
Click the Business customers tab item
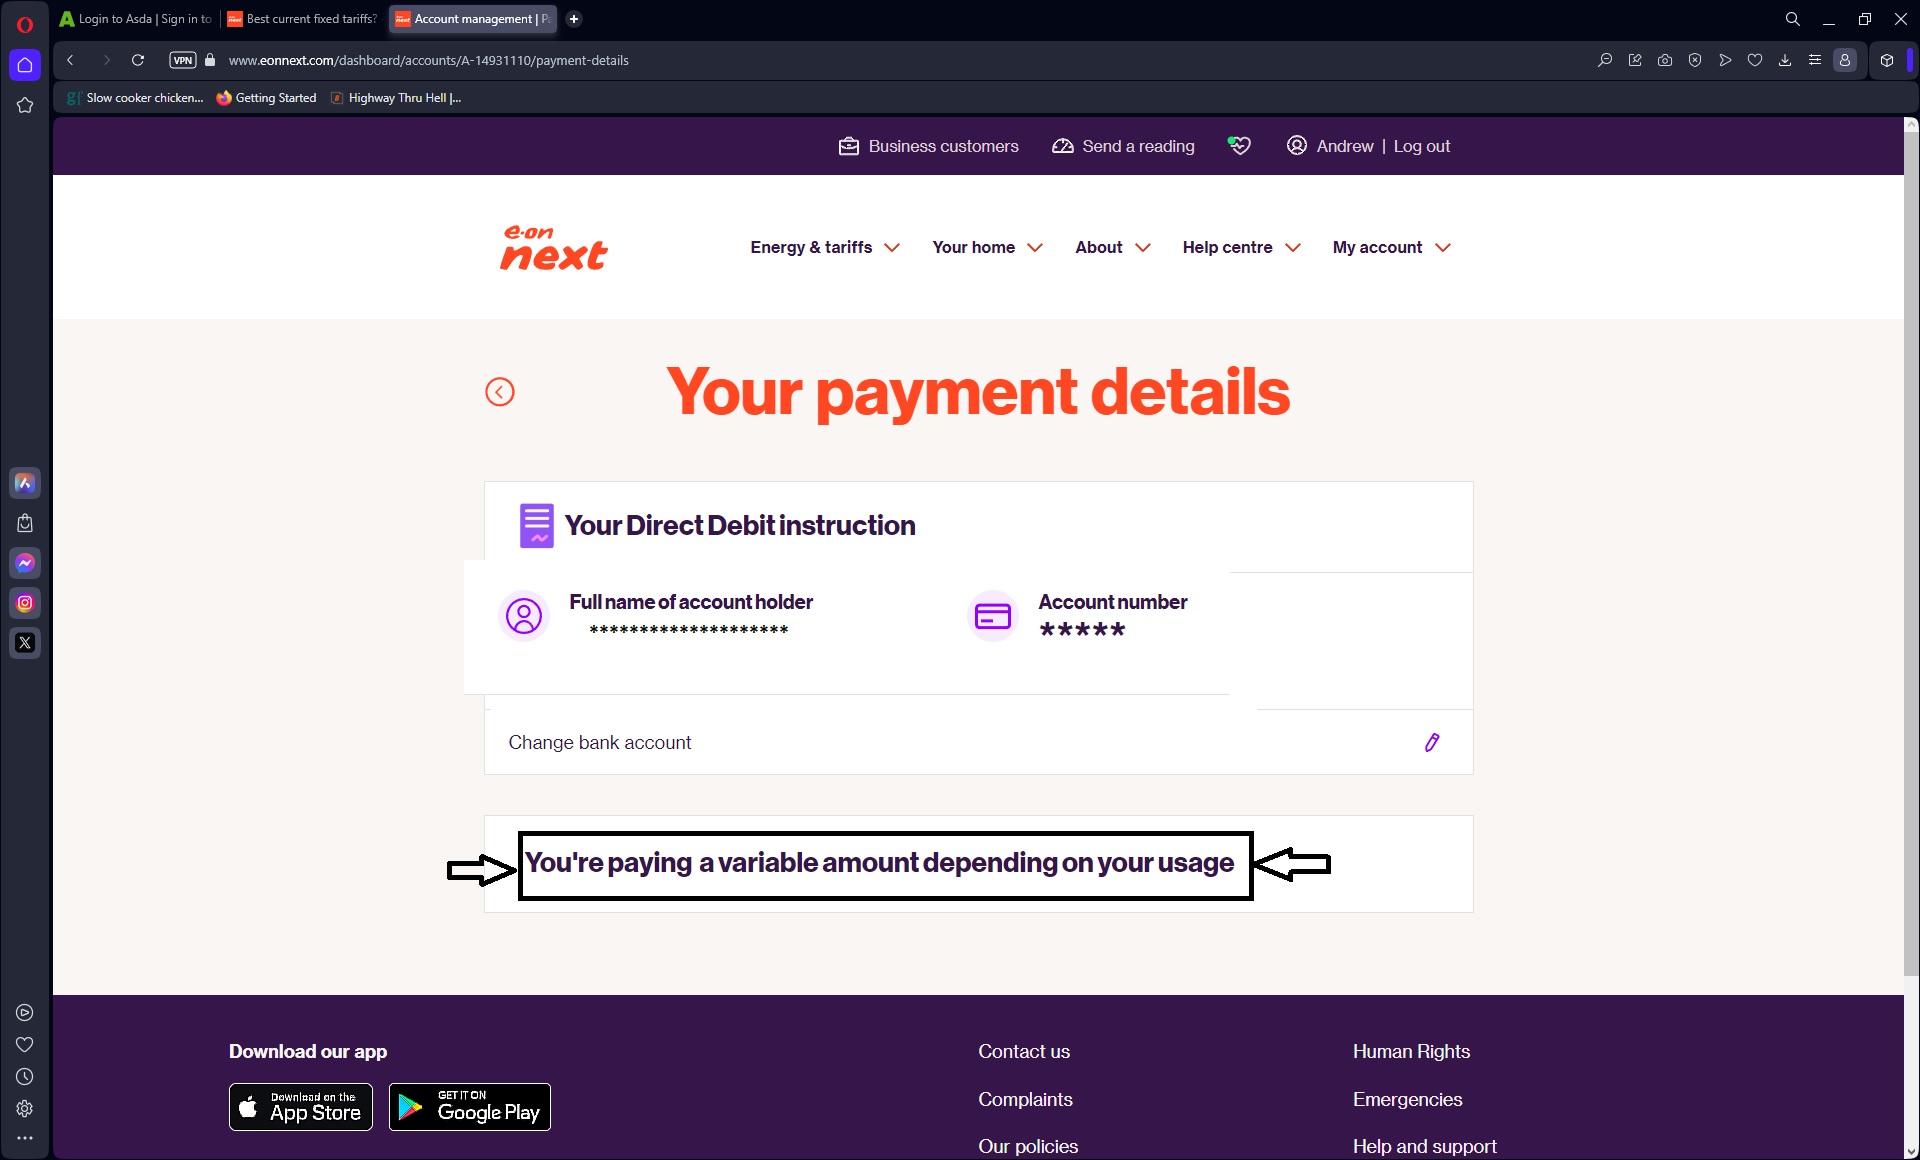click(x=927, y=145)
